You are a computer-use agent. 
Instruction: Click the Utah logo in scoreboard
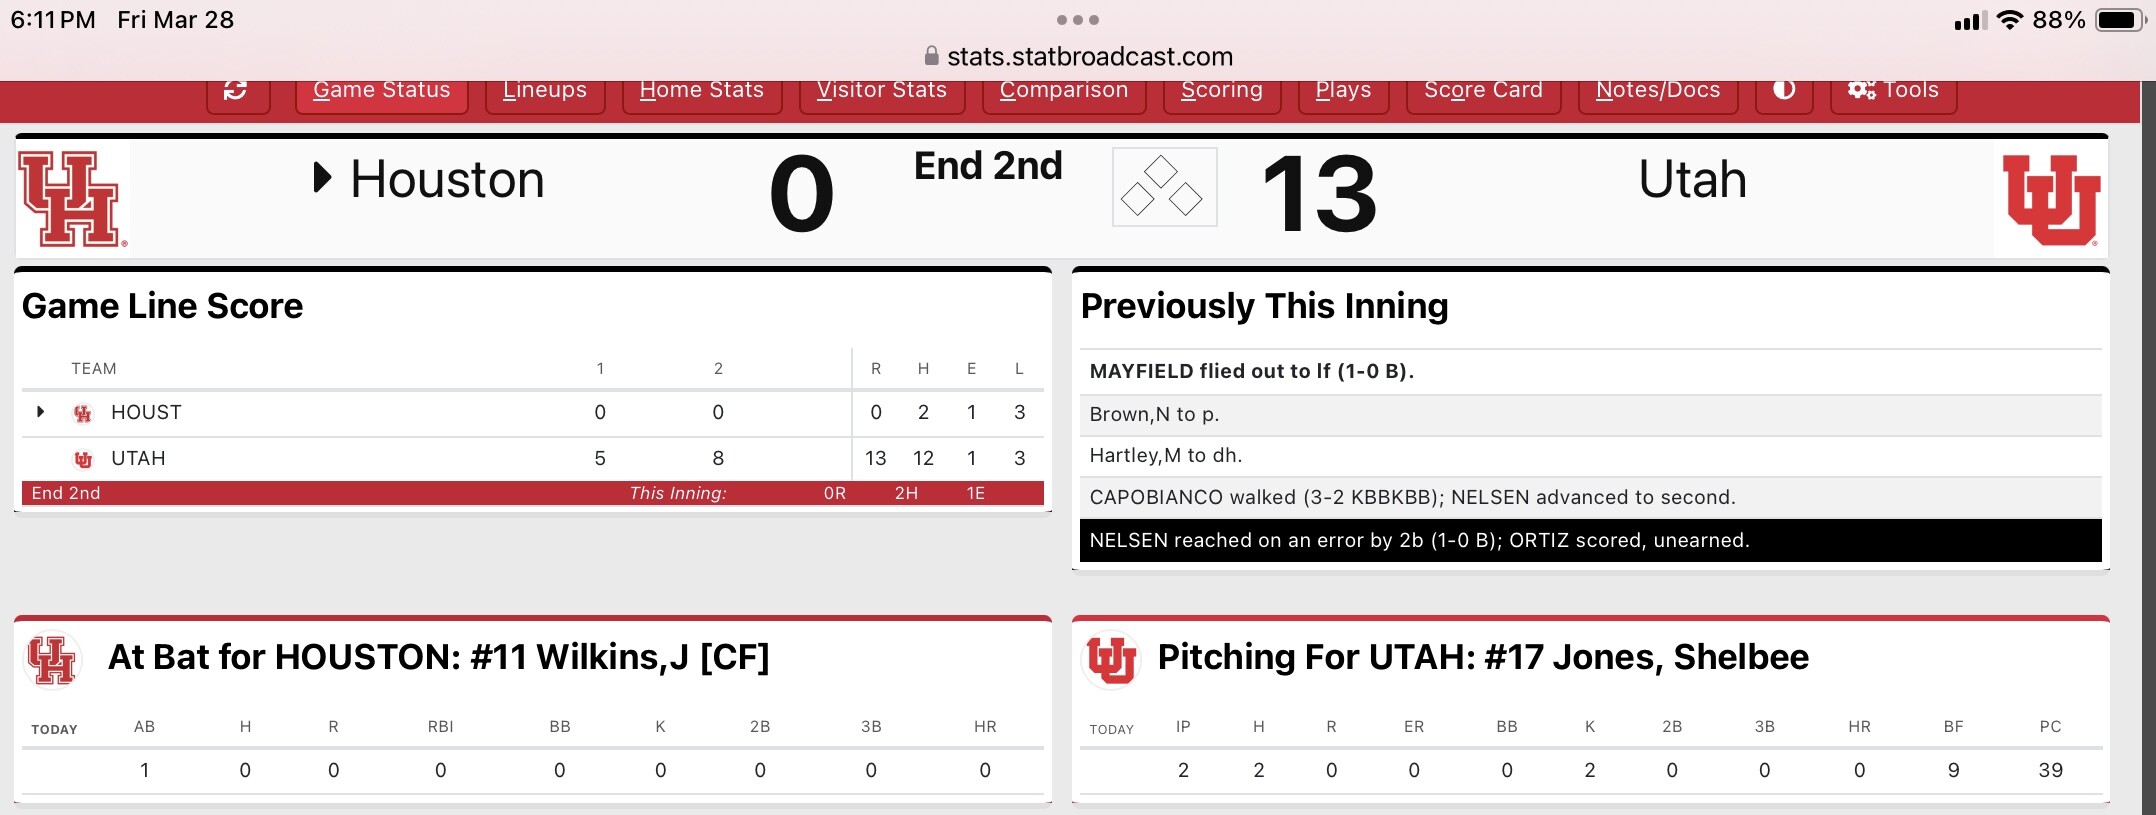[x=2050, y=199]
